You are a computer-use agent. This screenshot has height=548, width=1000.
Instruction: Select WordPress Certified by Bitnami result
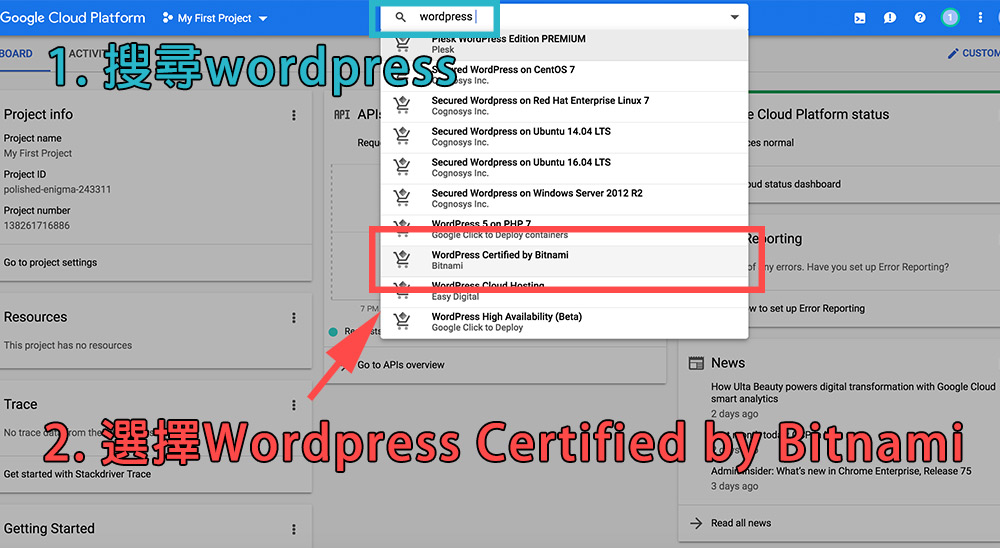(564, 260)
